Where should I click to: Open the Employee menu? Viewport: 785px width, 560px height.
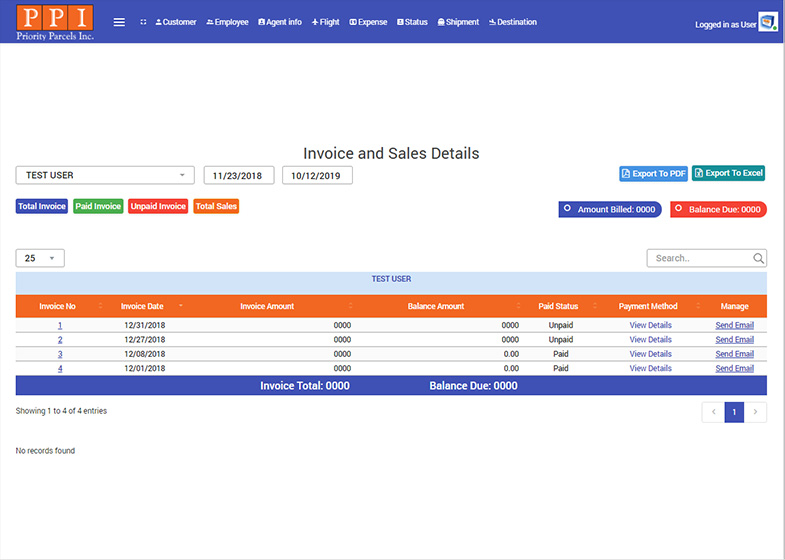tap(227, 22)
